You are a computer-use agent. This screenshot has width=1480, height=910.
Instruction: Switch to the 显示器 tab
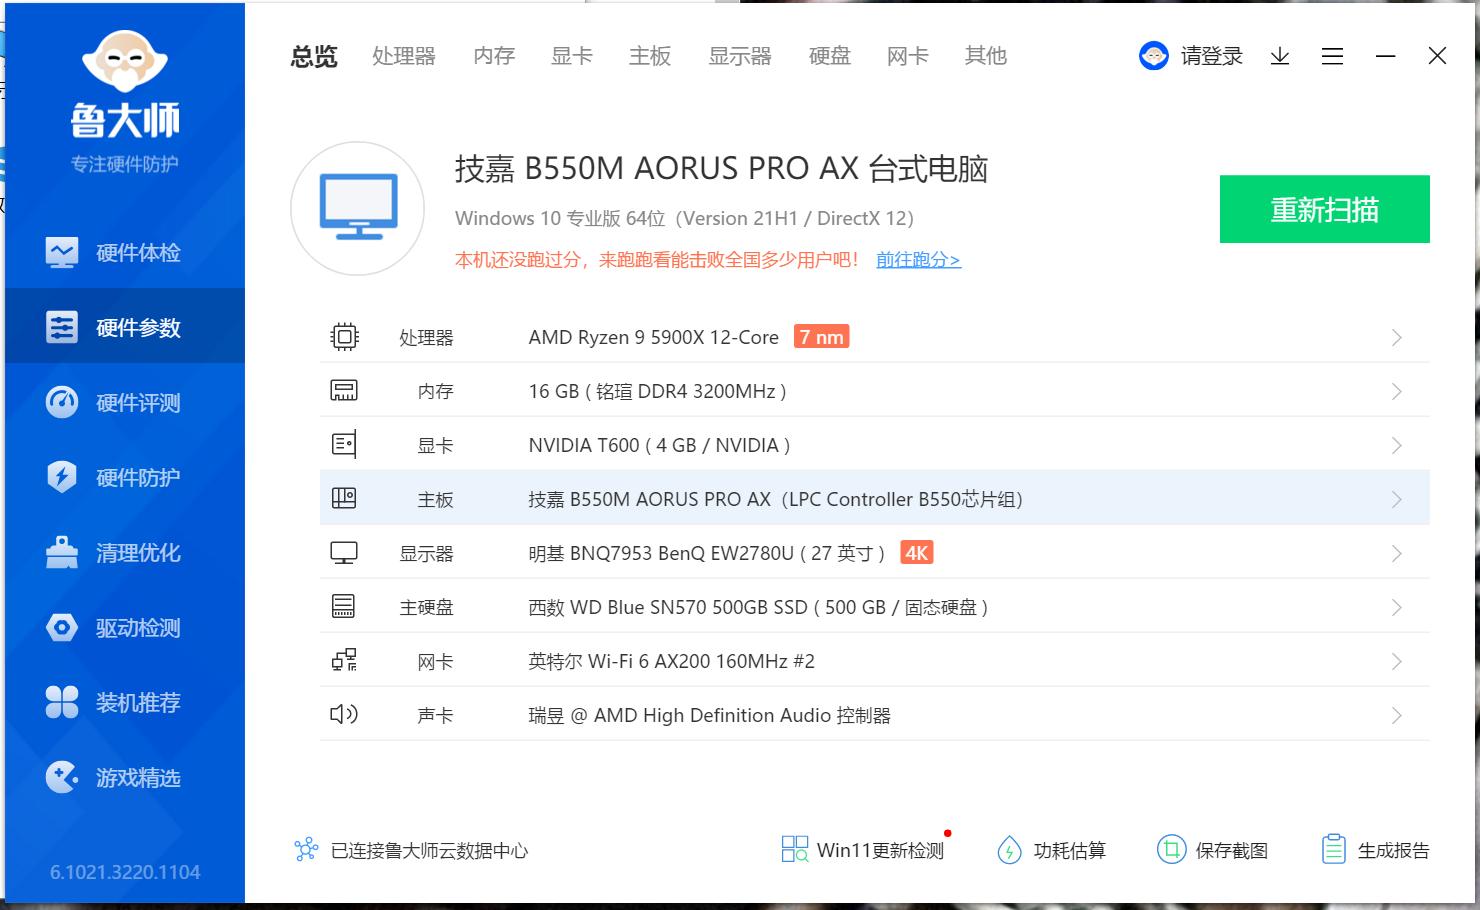[740, 56]
